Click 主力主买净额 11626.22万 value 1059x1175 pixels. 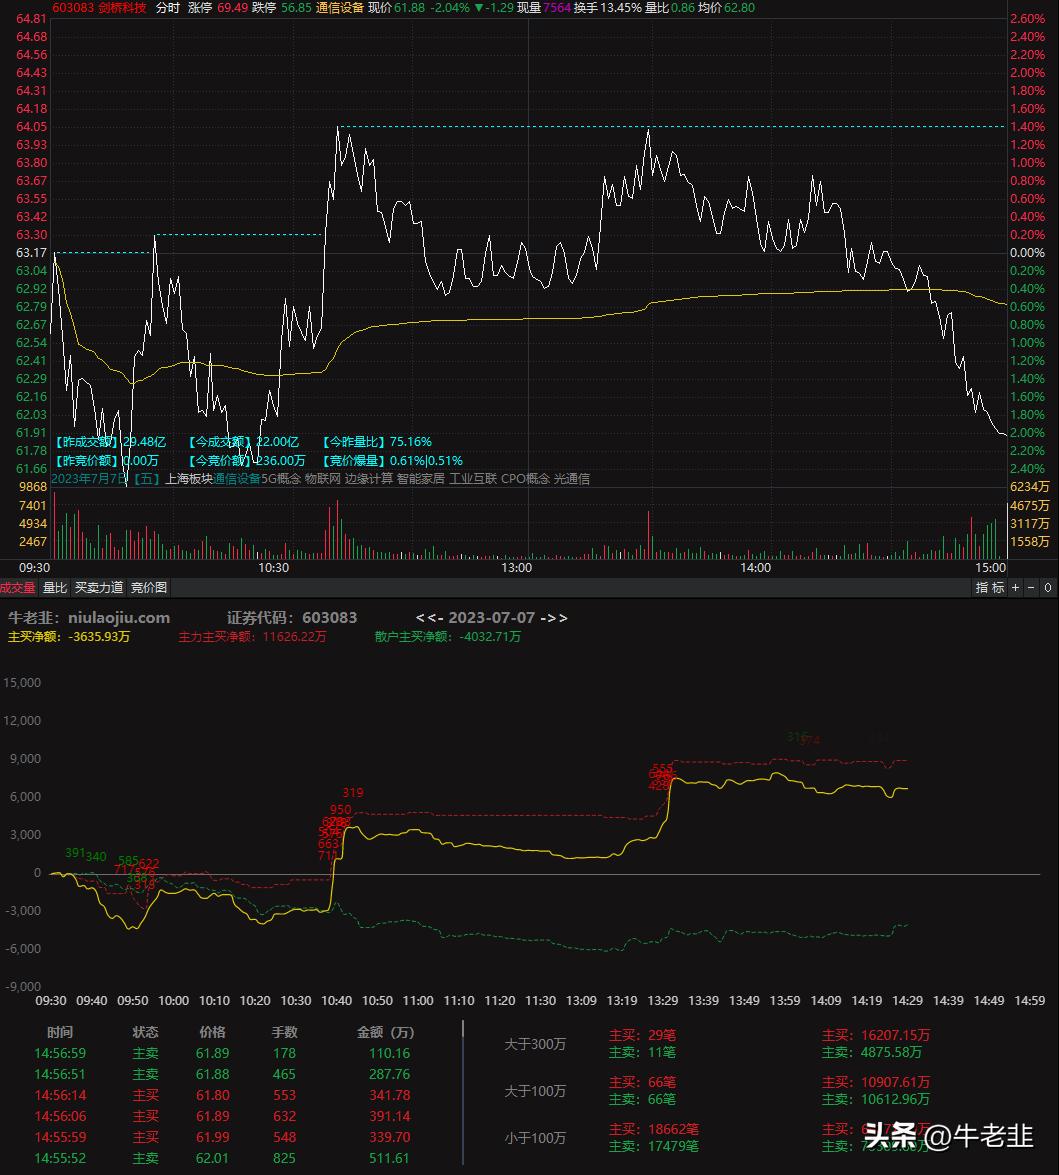(x=253, y=636)
